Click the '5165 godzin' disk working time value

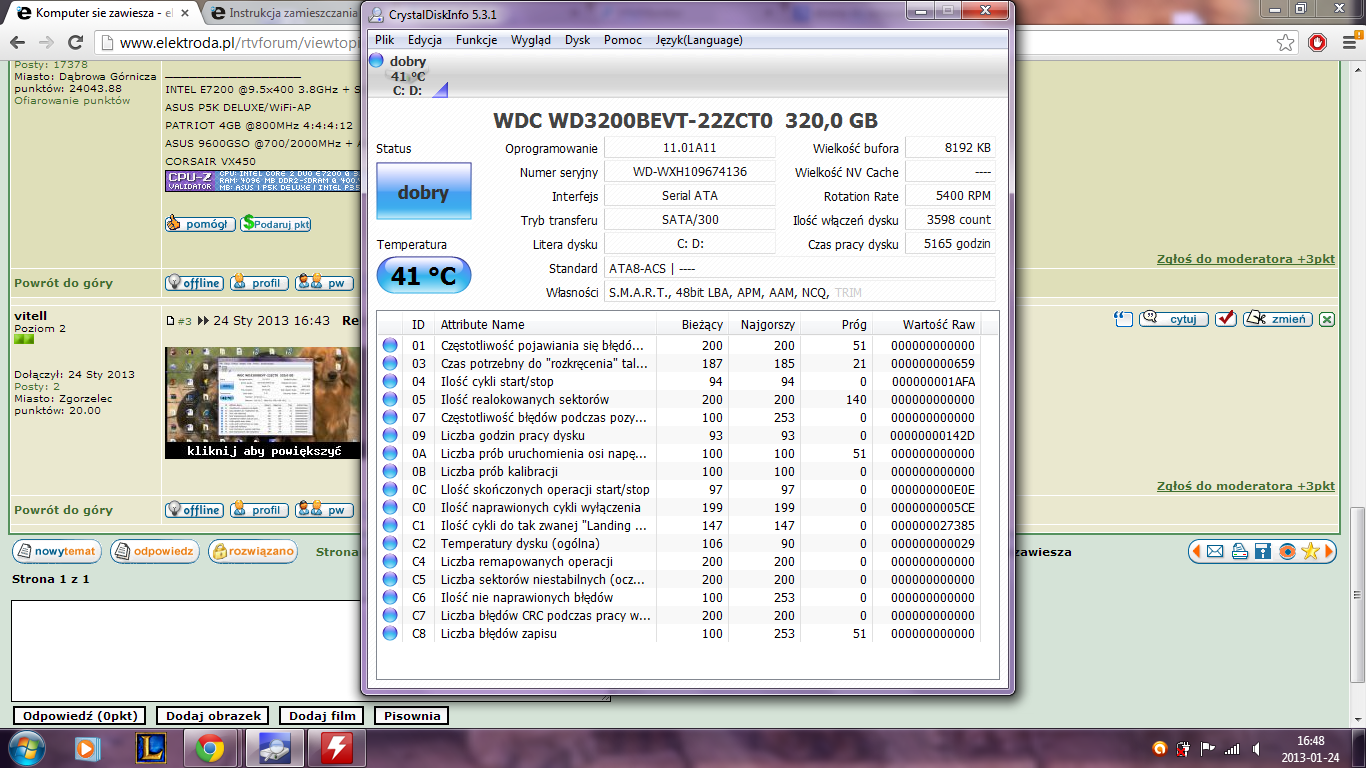(950, 244)
